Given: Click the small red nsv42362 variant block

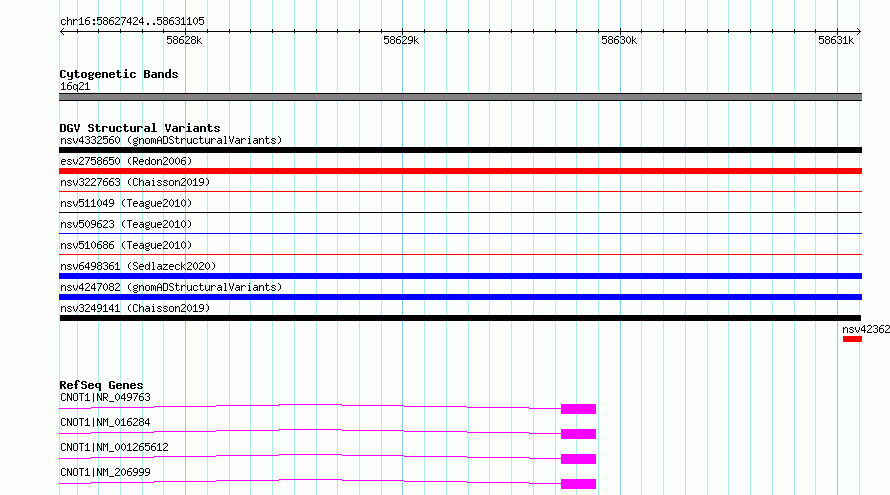Looking at the screenshot, I should tap(852, 339).
